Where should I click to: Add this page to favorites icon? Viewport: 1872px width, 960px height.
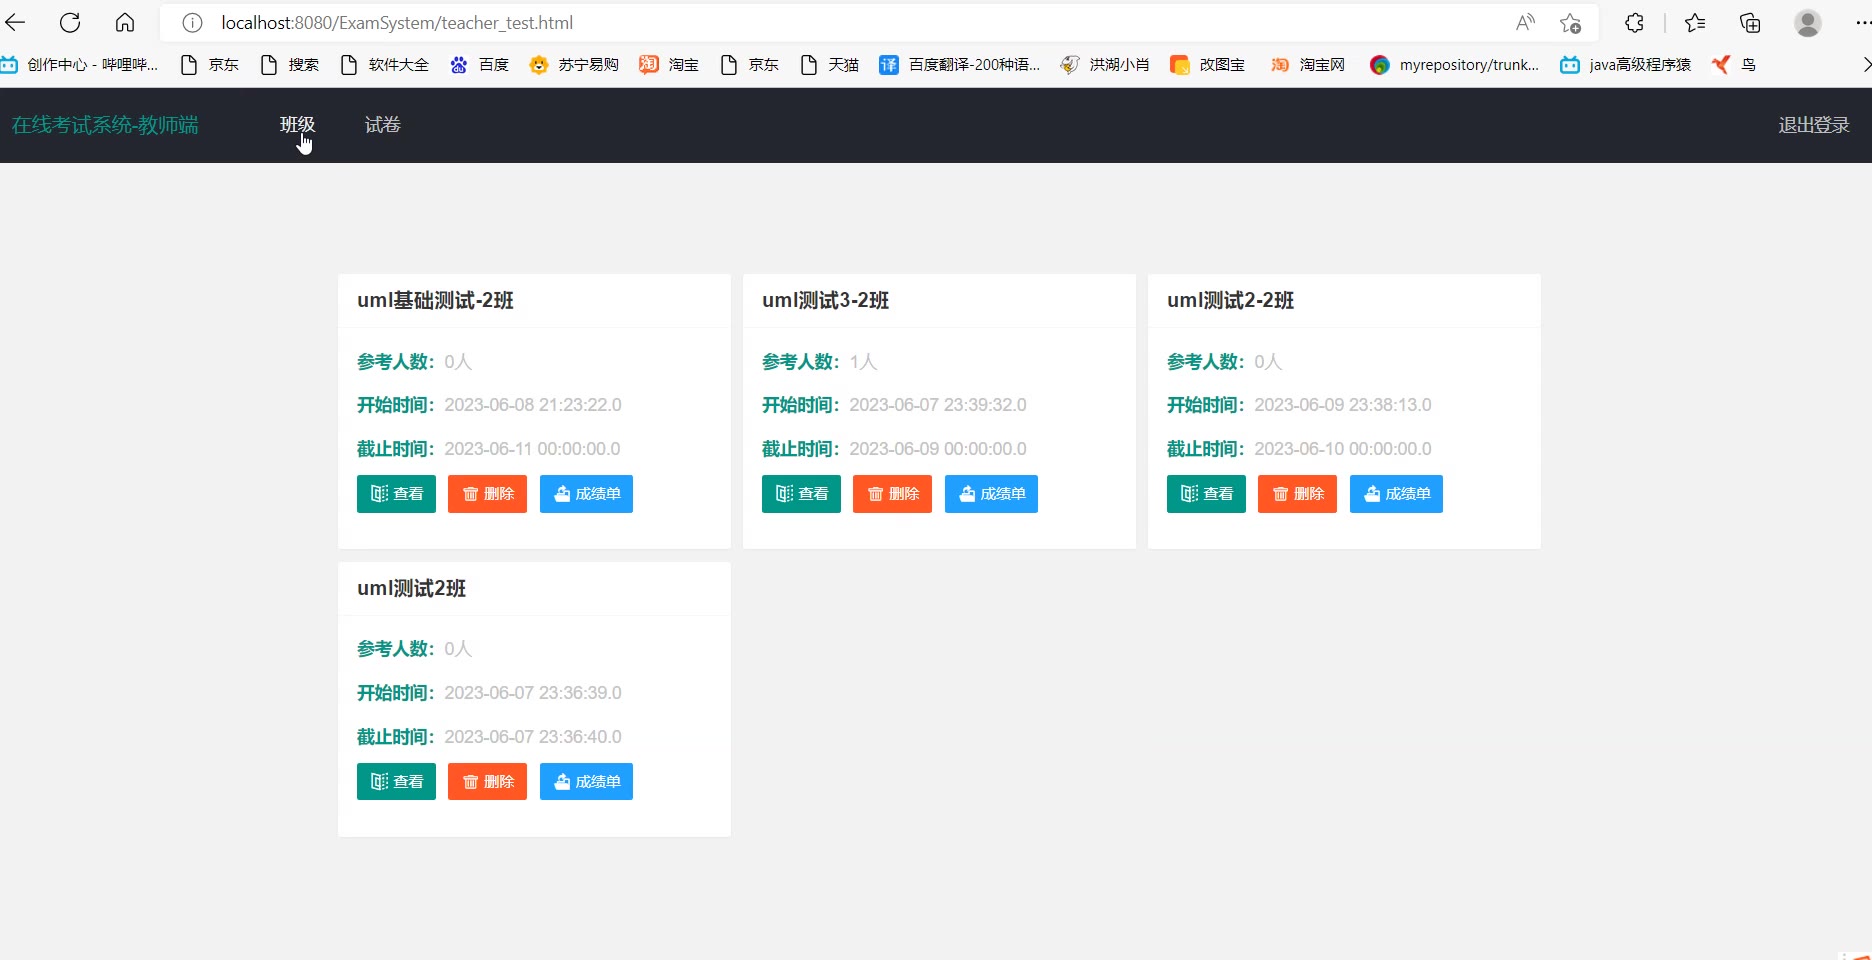pos(1570,23)
